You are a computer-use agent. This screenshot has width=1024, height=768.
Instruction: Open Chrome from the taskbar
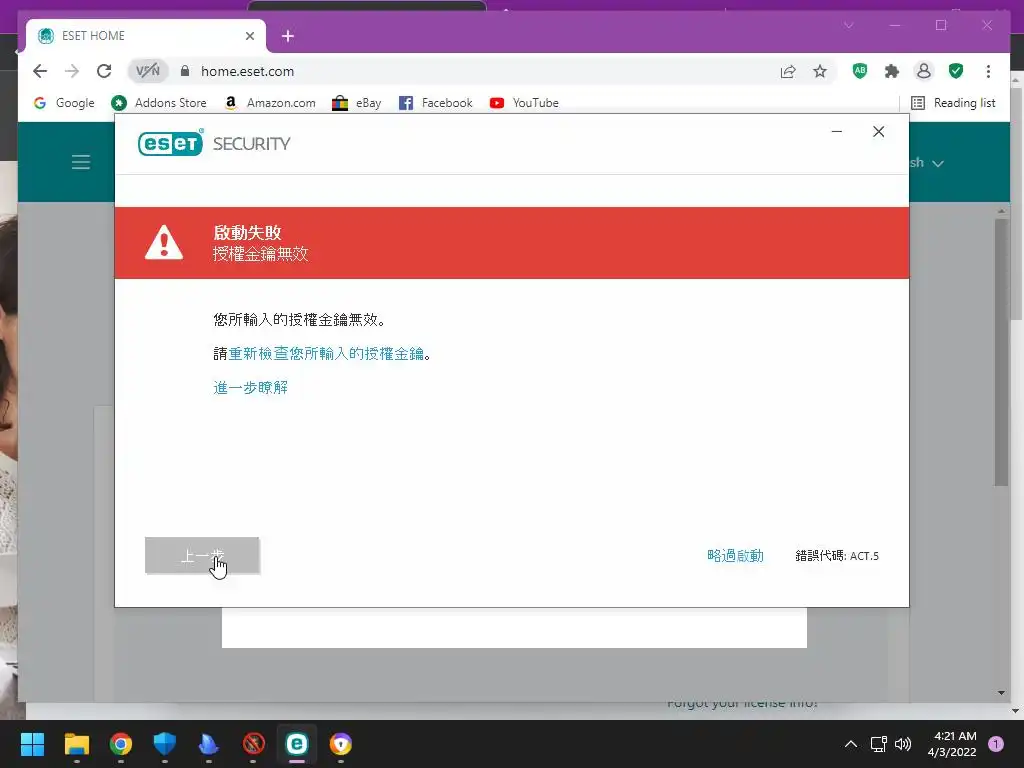pos(121,744)
